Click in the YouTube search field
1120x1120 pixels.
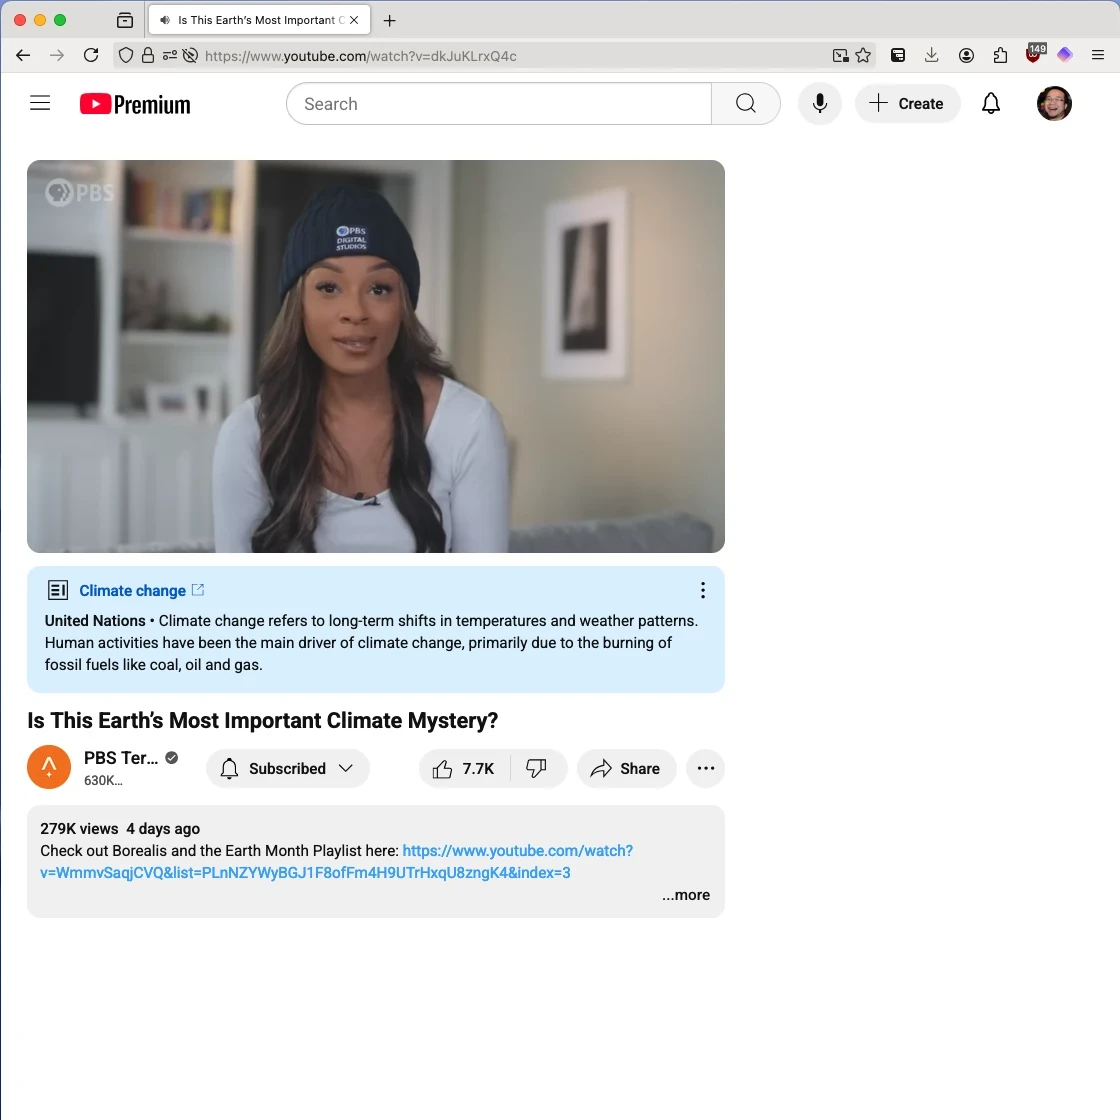(498, 104)
